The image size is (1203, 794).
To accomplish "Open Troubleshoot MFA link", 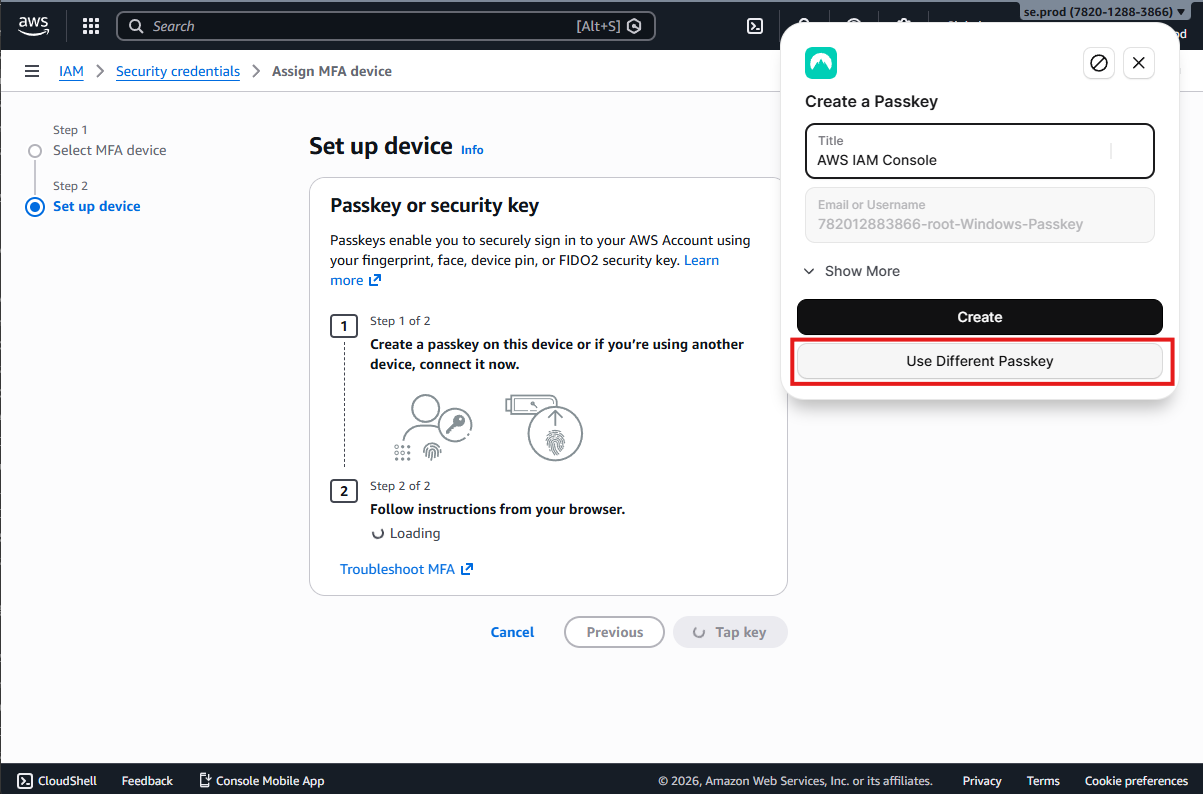I will (397, 569).
